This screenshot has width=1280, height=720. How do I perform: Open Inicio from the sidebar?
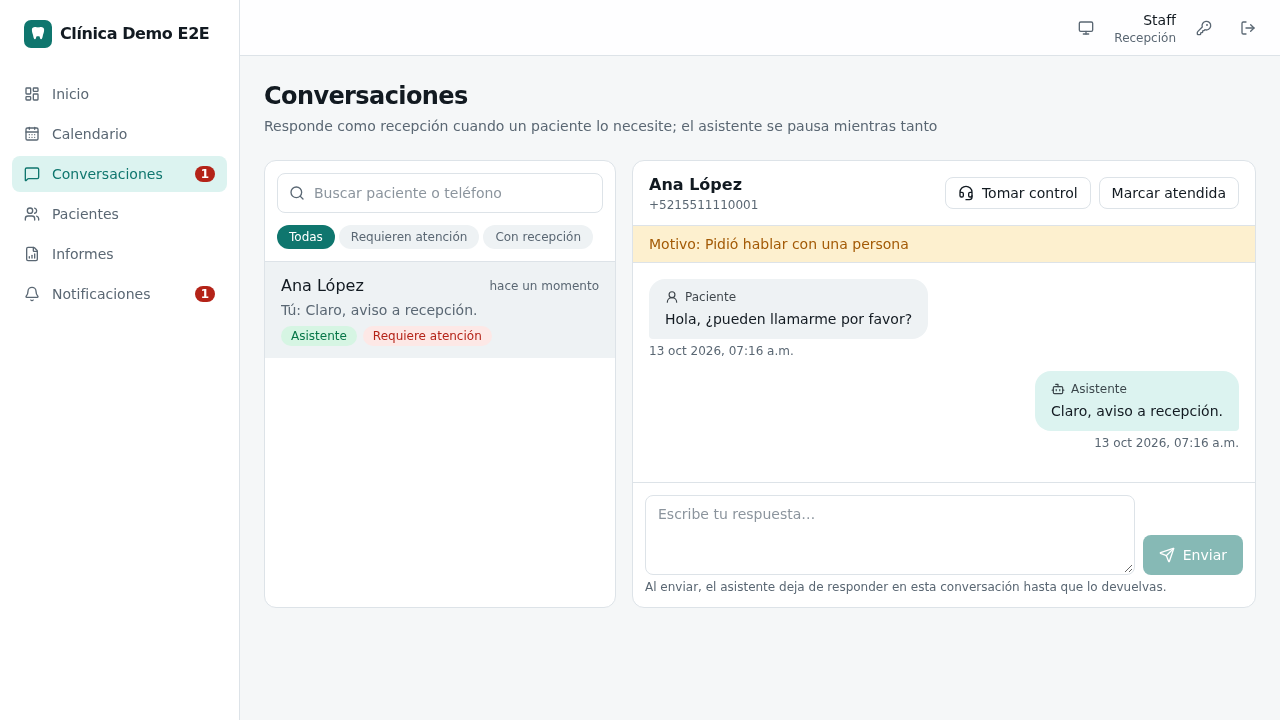[119, 94]
